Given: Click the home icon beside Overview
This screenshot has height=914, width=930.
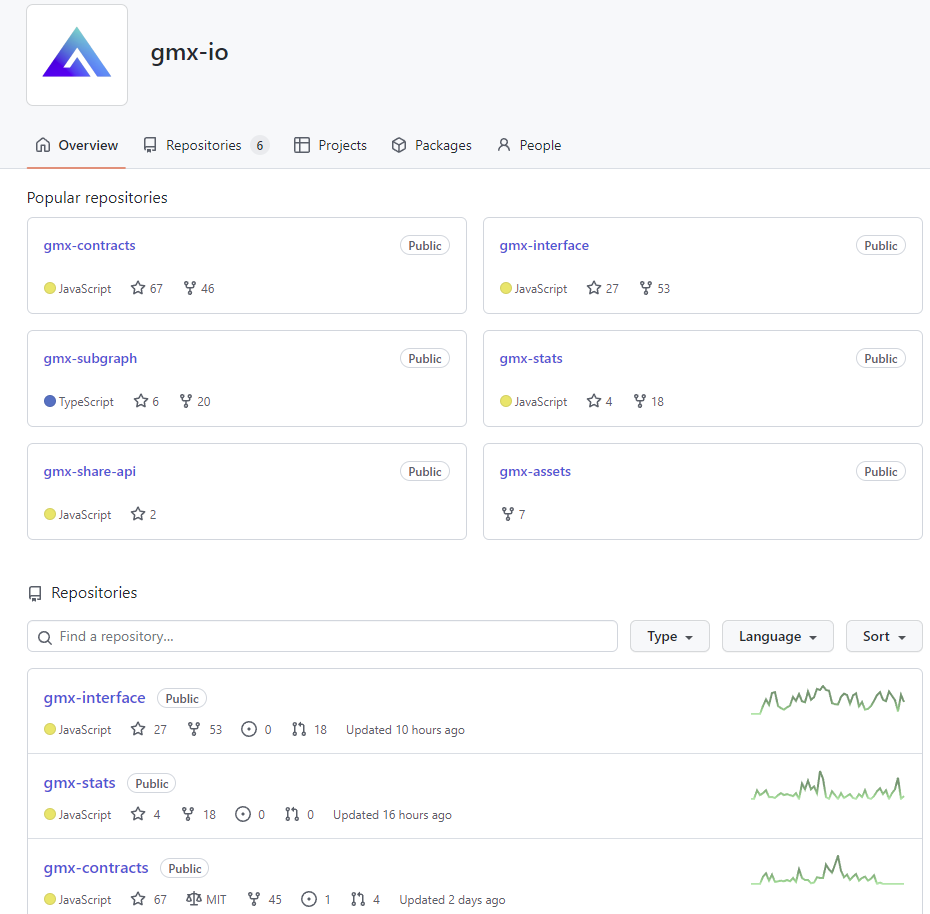Looking at the screenshot, I should (x=43, y=145).
